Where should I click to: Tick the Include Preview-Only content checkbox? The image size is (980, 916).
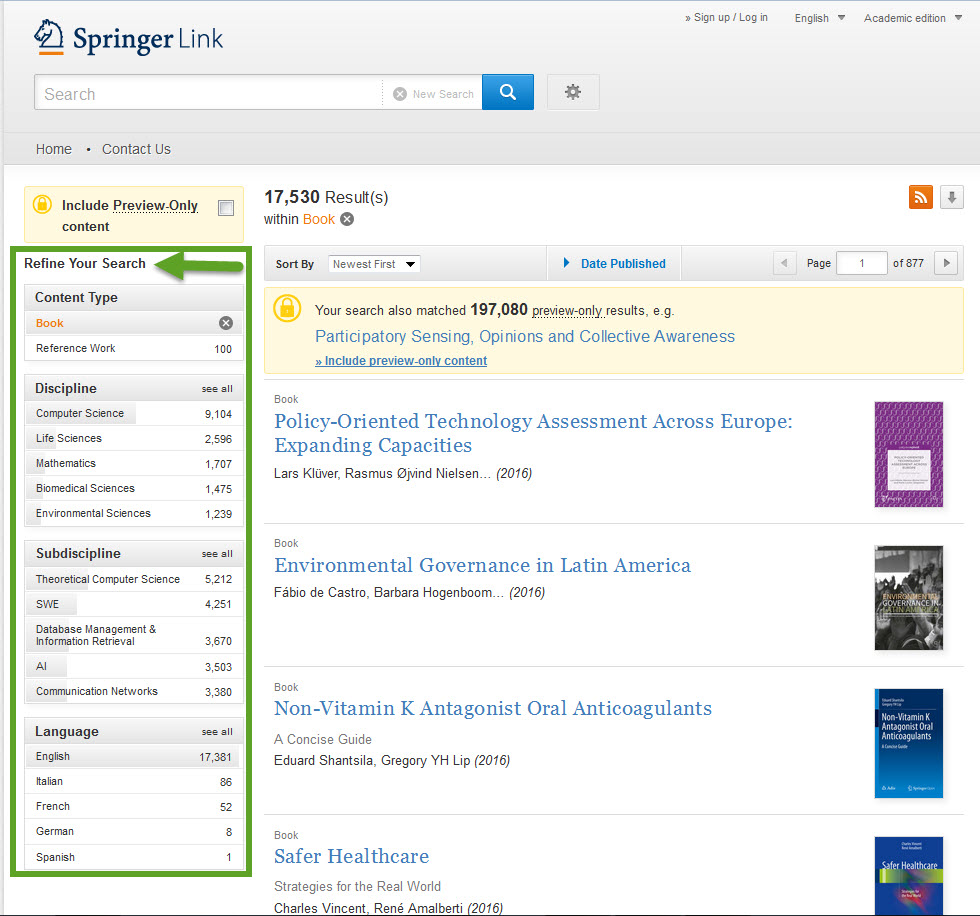[x=226, y=208]
